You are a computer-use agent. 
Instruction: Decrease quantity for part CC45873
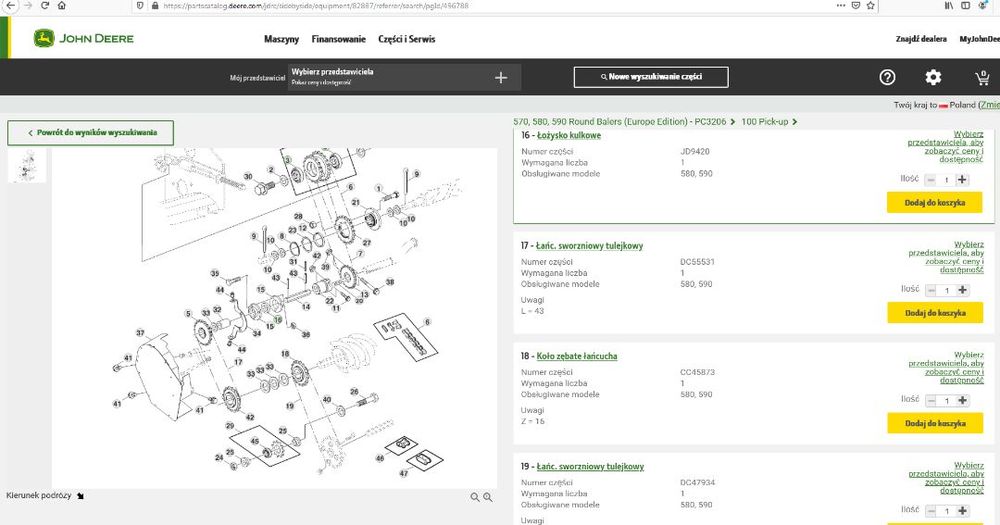pyautogui.click(x=931, y=401)
